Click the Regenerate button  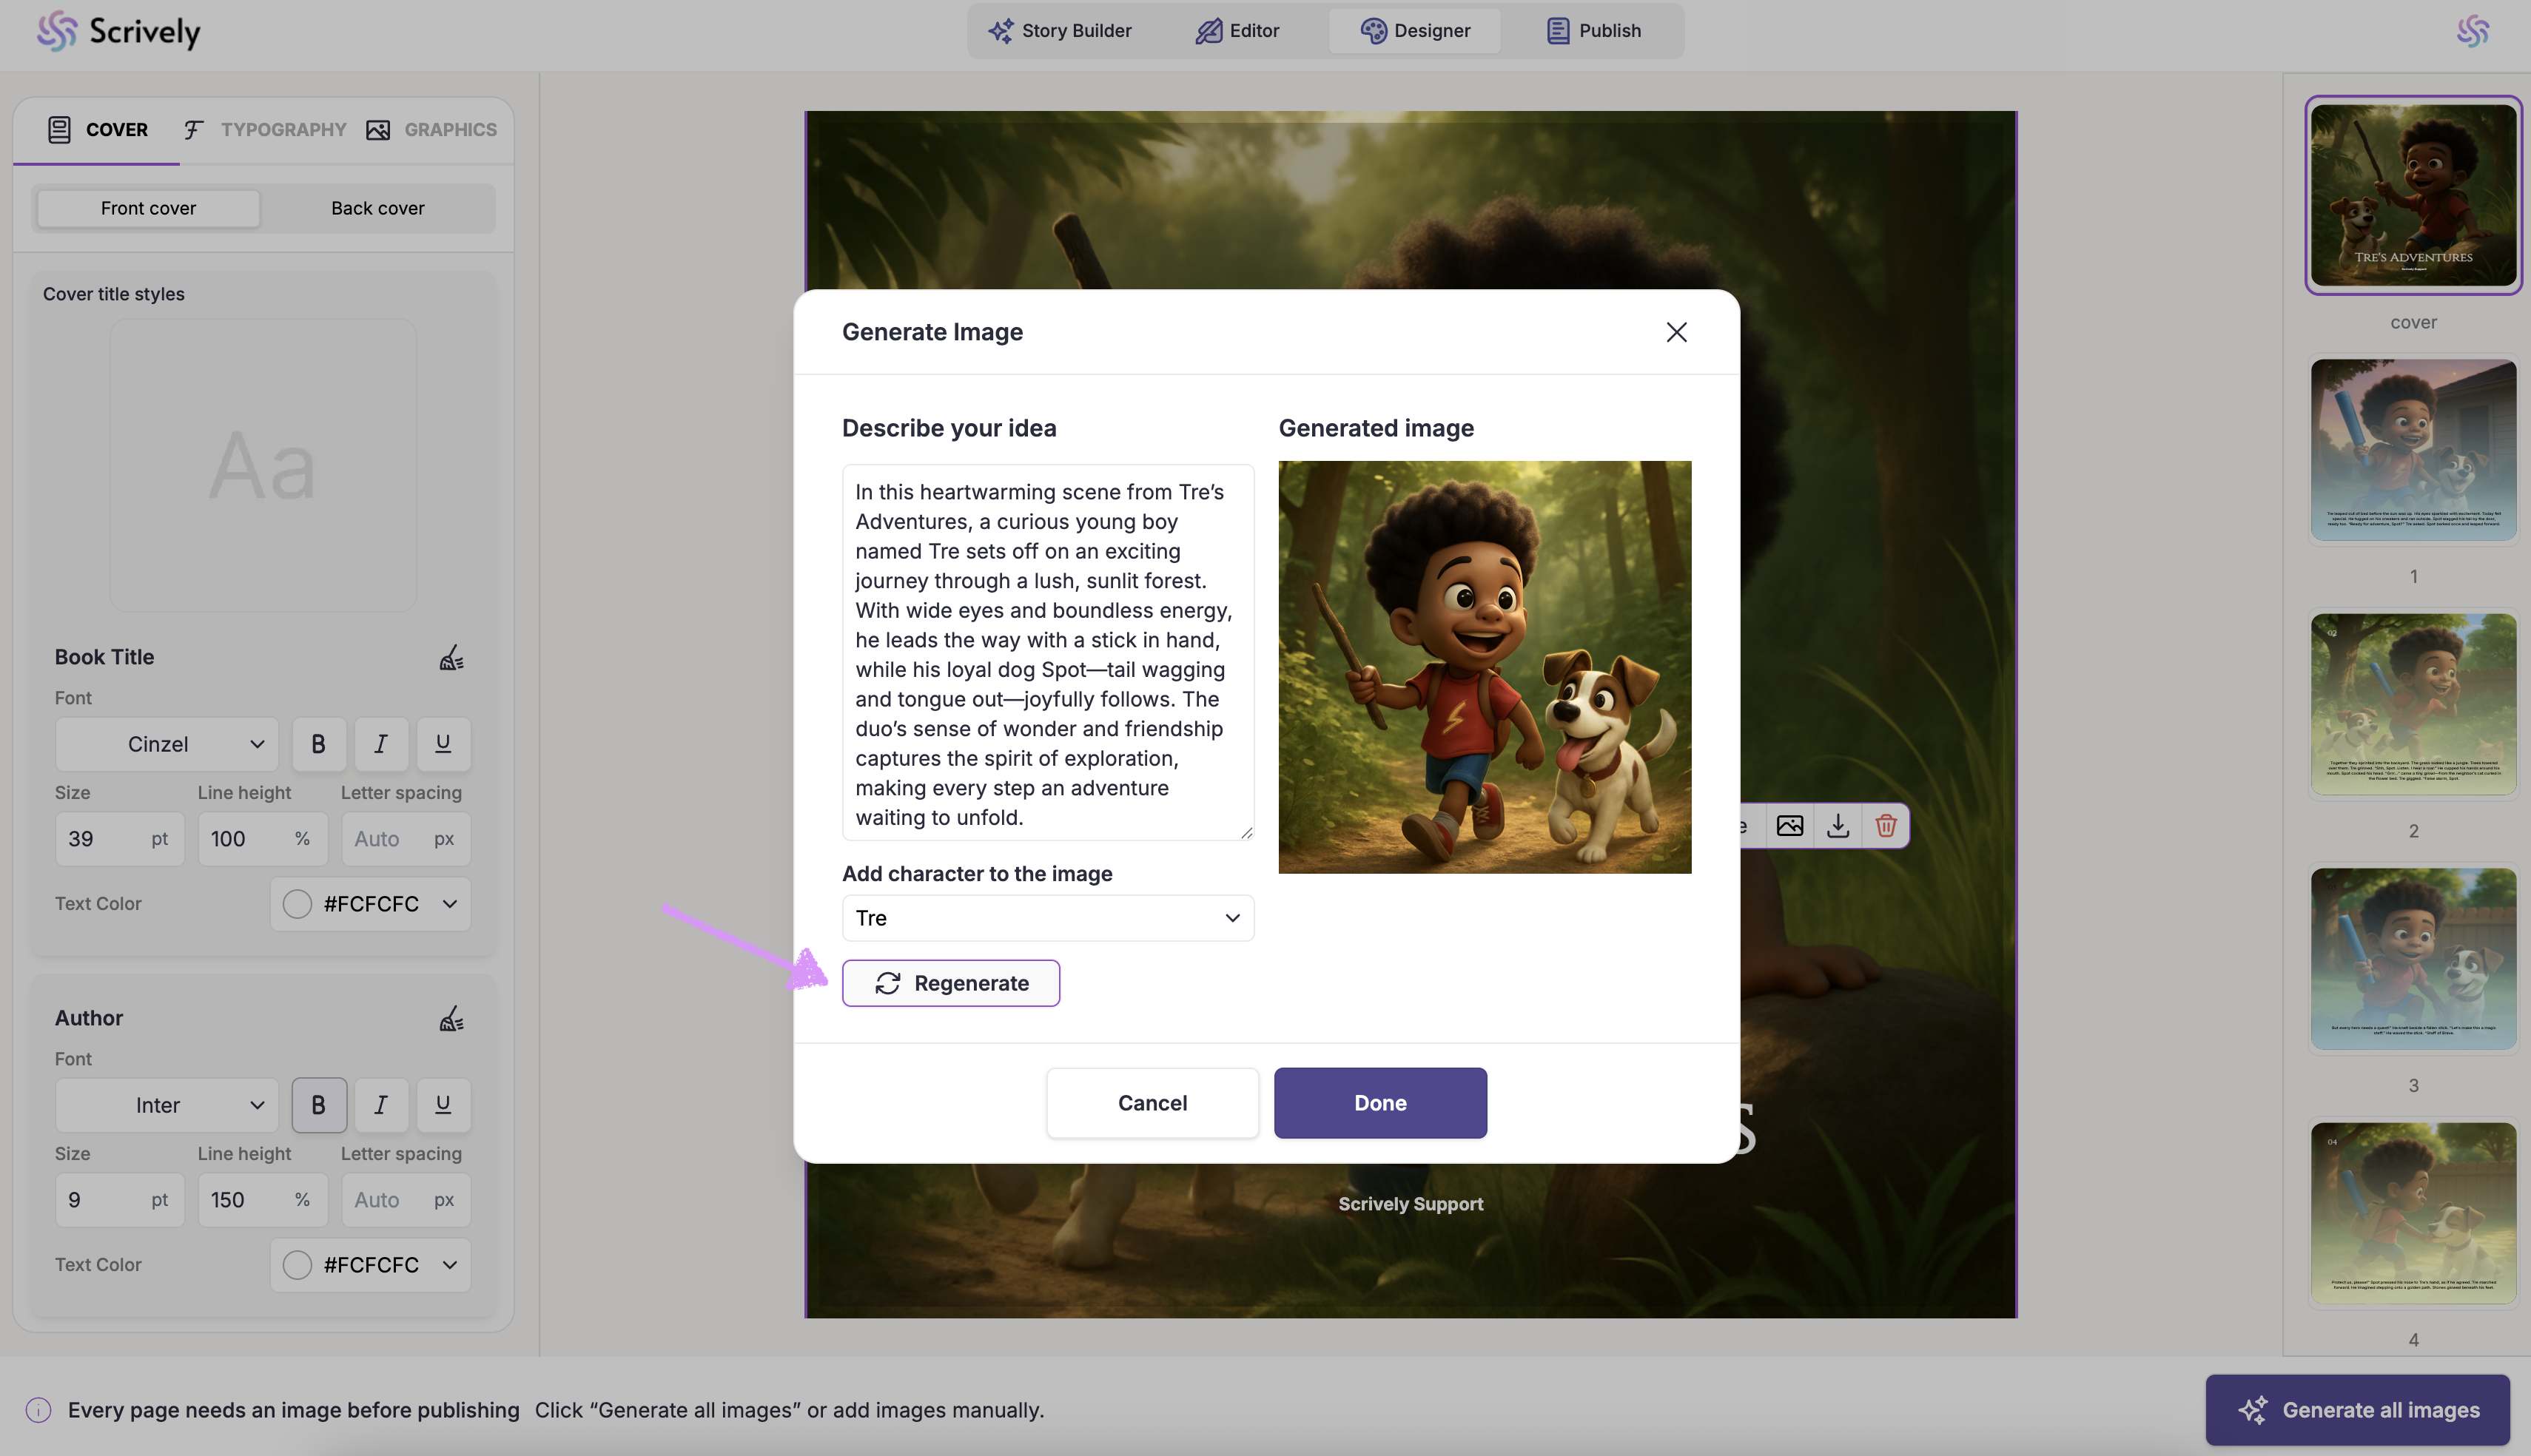pos(950,983)
